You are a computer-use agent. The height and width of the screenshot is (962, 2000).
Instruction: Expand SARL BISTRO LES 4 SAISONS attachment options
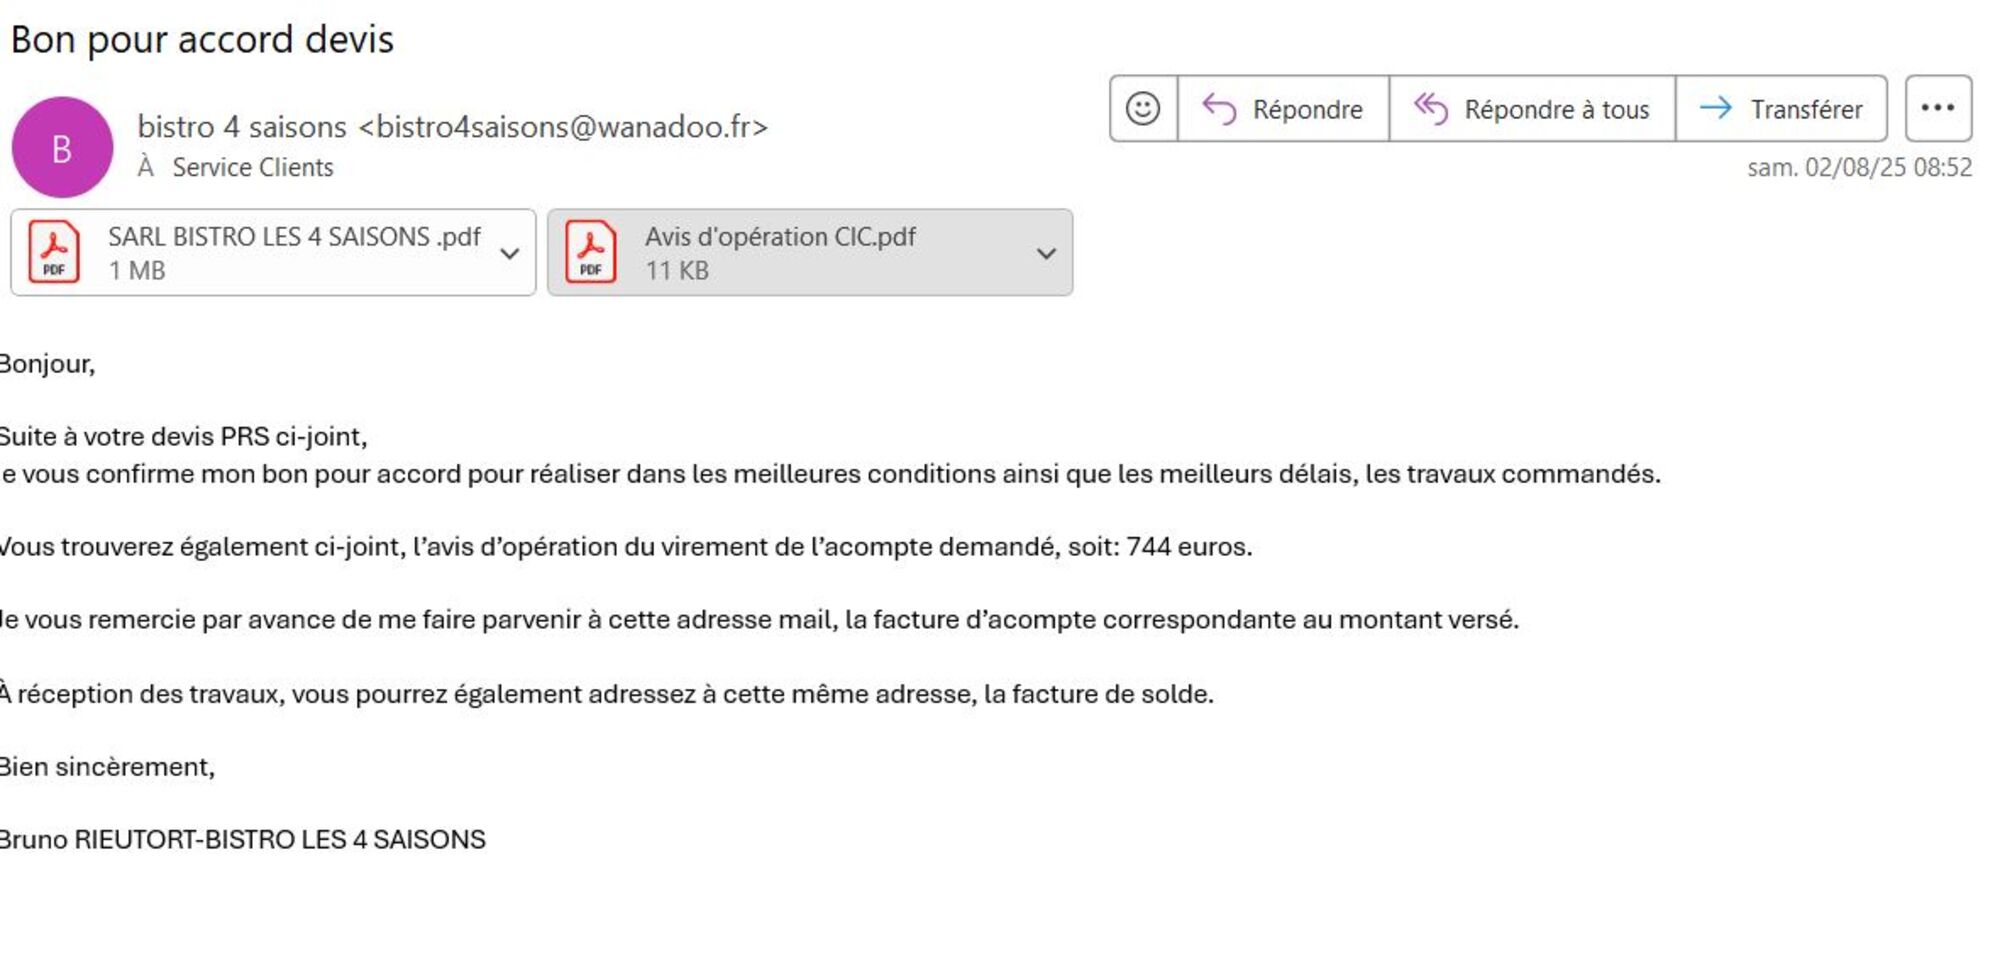[510, 253]
